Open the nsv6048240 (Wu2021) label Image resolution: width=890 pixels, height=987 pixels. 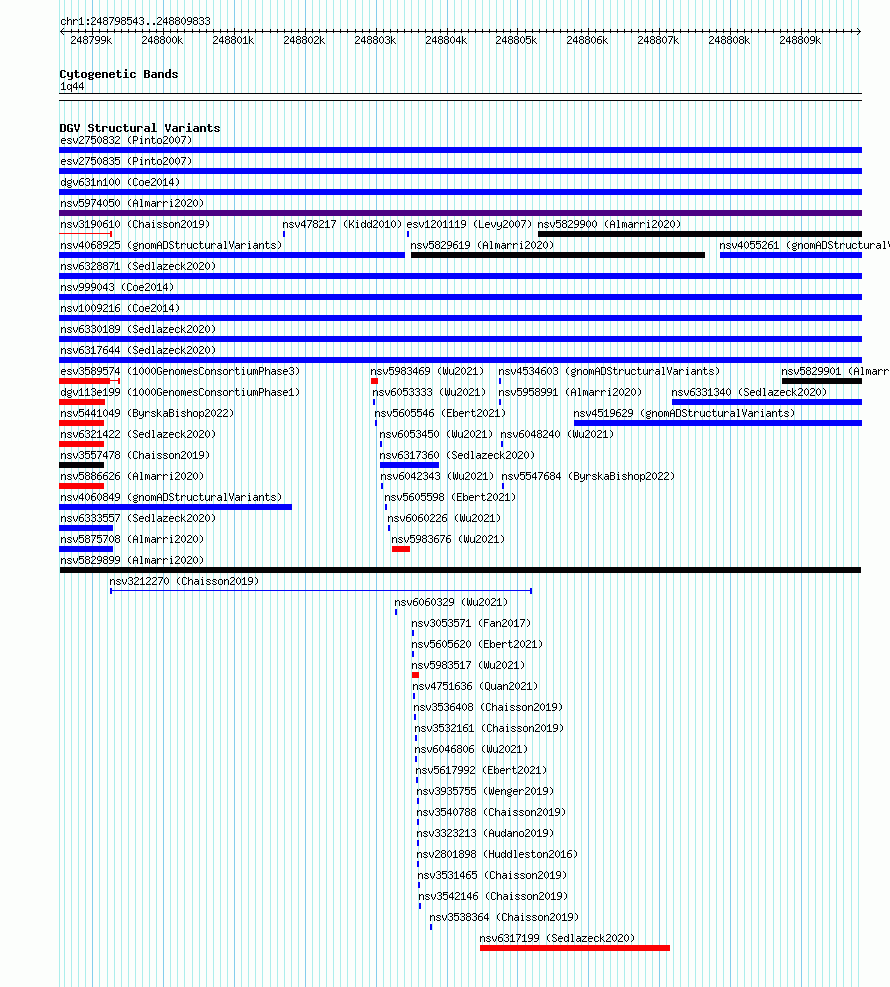coord(557,434)
